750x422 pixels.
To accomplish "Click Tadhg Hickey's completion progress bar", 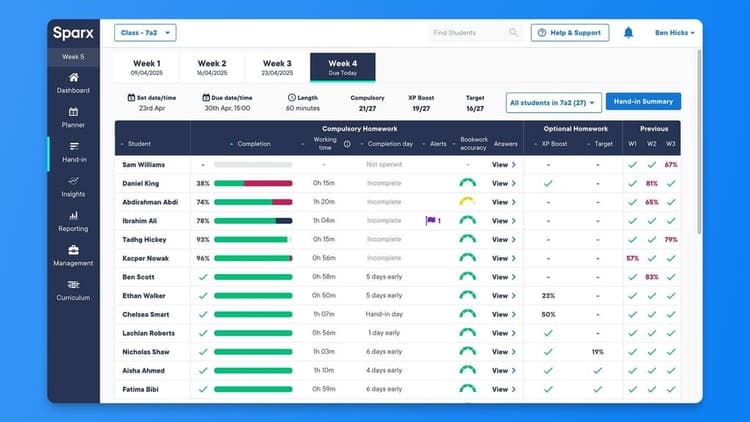I will click(253, 240).
